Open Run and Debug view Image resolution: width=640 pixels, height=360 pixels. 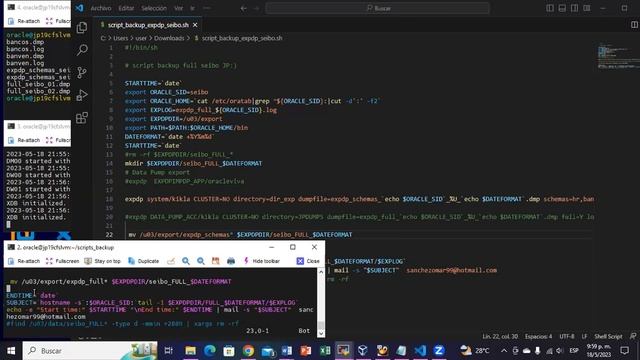pyautogui.click(x=82, y=95)
